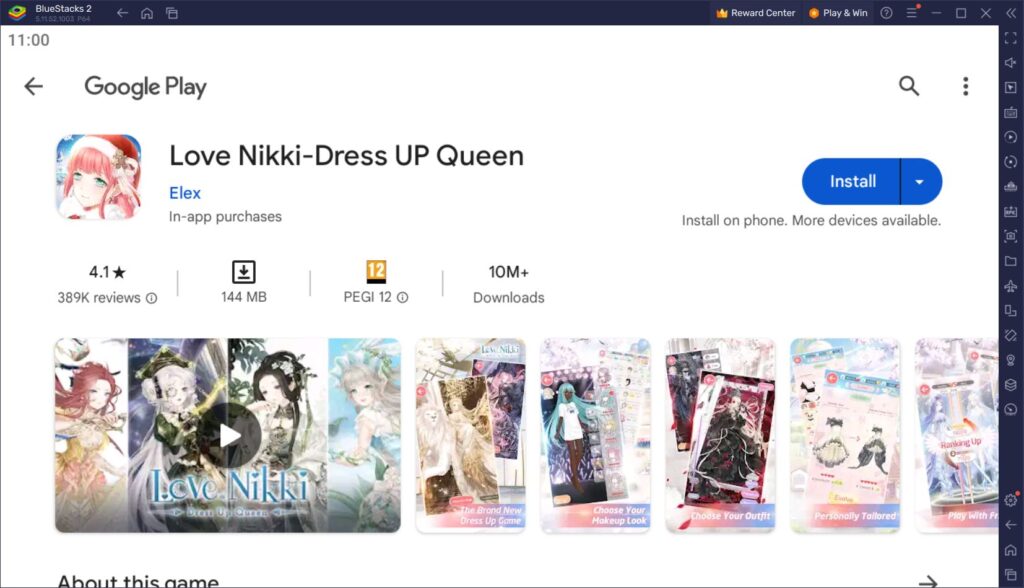Screen dimensions: 1024x588
Task: Play the Love Nikki trailer video
Action: click(x=227, y=435)
